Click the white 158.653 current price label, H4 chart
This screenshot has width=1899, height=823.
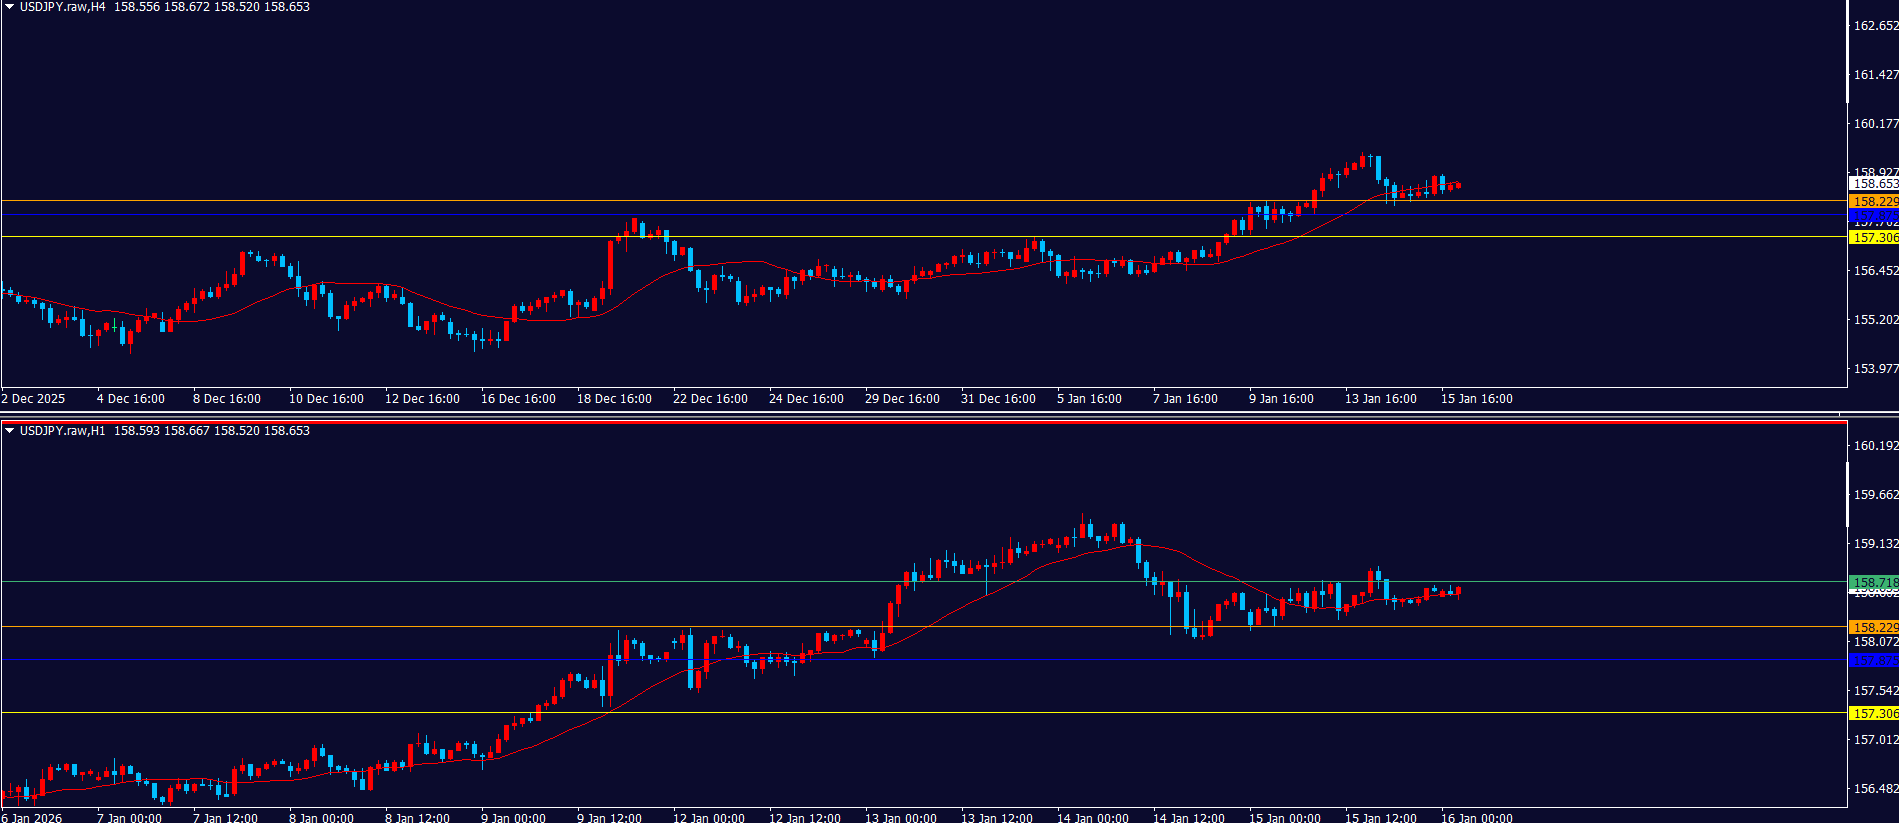click(x=1873, y=184)
